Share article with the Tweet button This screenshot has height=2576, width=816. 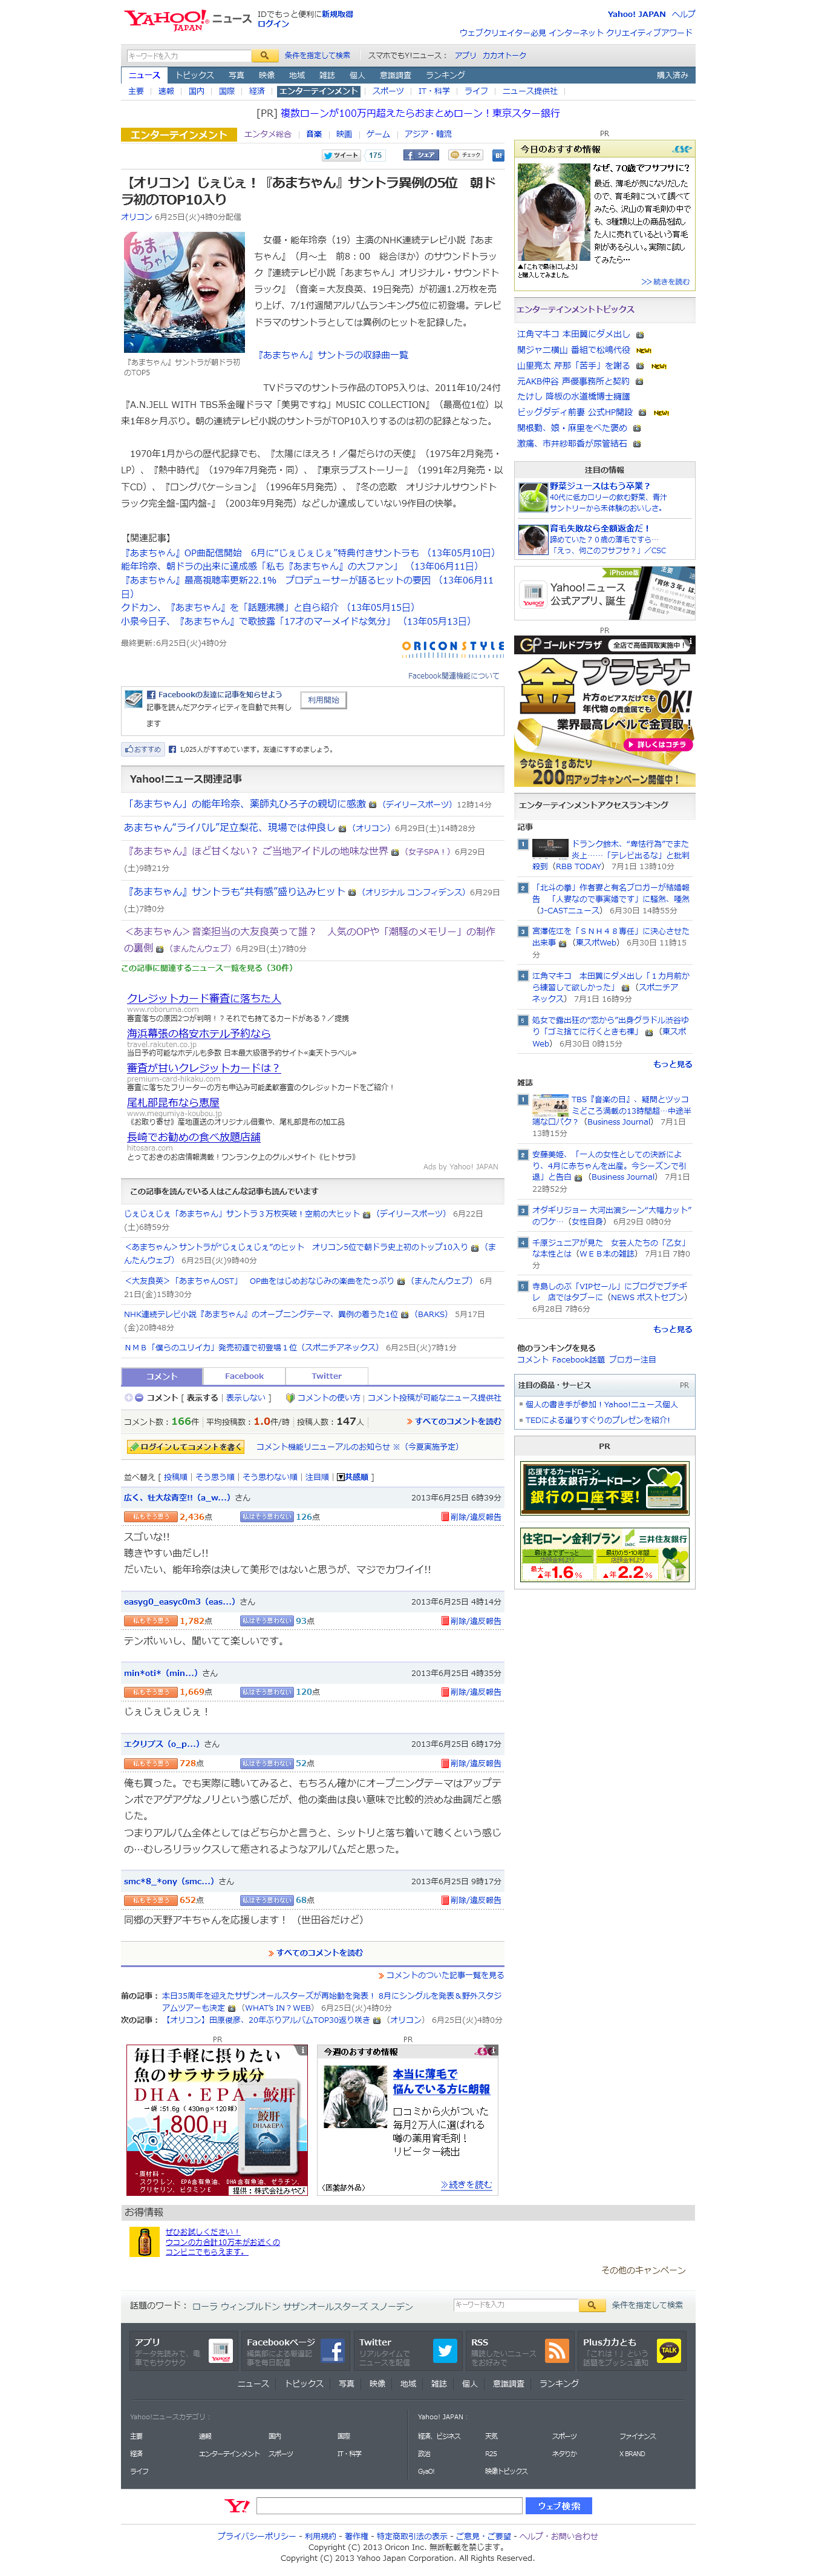coord(341,155)
